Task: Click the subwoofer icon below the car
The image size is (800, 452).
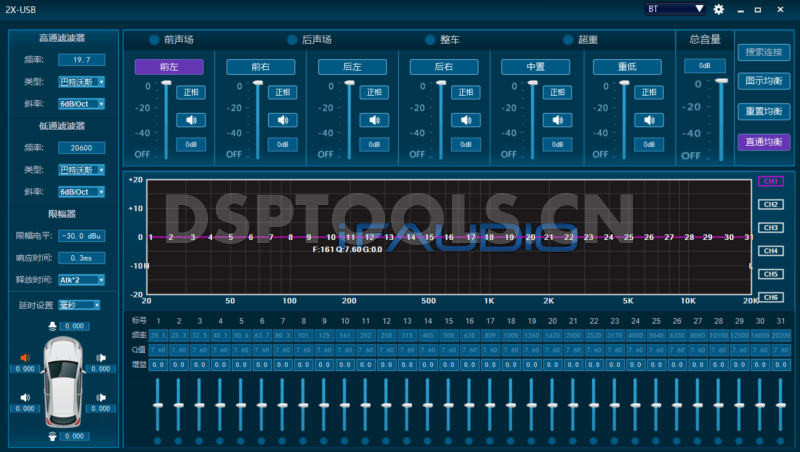Action: (x=53, y=436)
